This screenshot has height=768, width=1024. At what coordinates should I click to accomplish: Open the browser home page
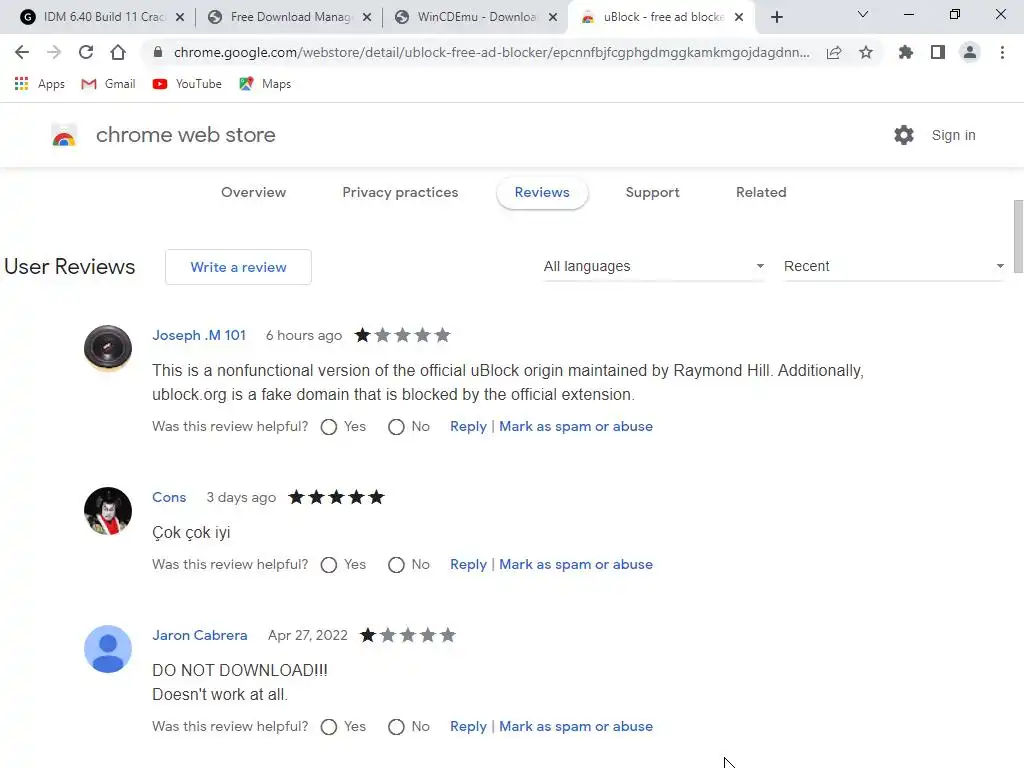coord(118,52)
